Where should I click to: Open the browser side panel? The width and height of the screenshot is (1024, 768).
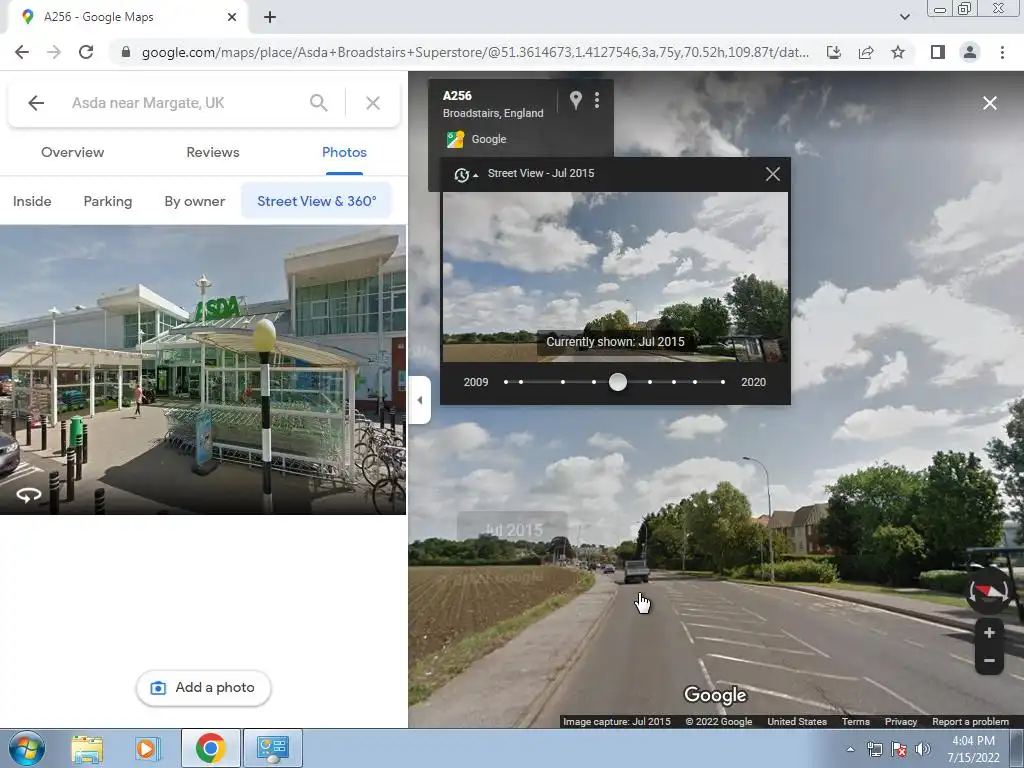pos(938,52)
